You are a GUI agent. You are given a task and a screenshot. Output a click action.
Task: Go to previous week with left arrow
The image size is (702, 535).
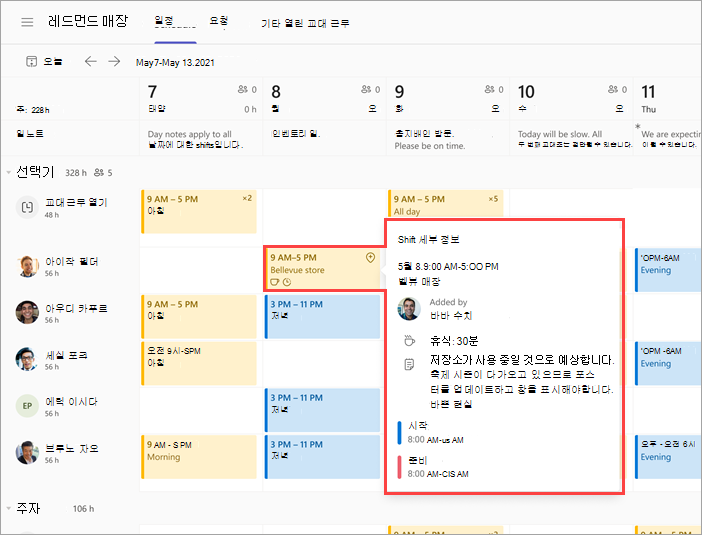pos(91,61)
